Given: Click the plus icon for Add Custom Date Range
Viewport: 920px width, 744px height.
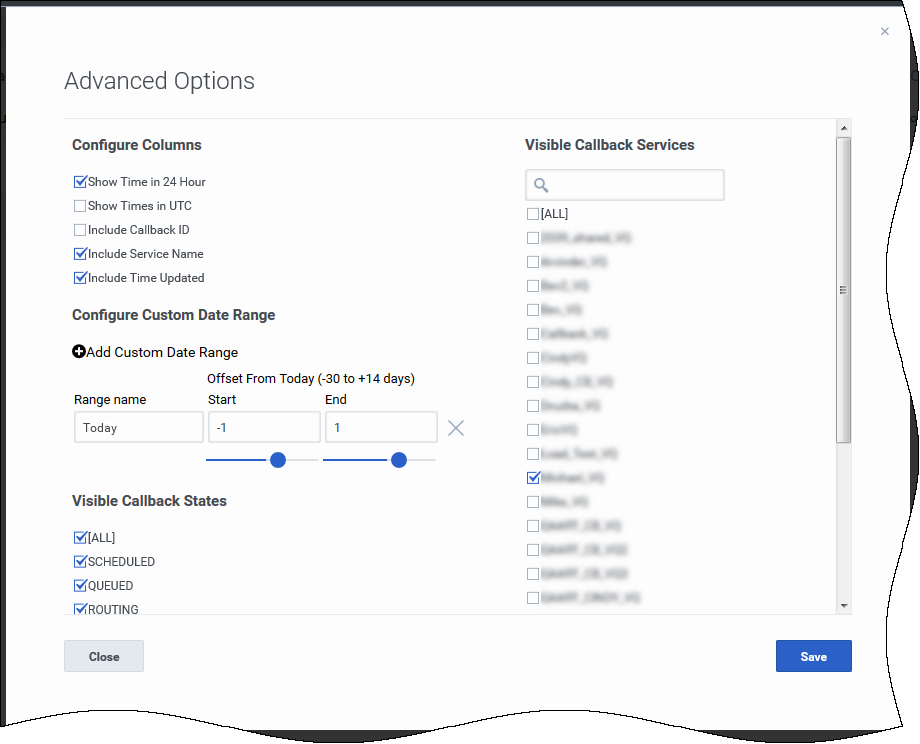Looking at the screenshot, I should click(x=79, y=352).
